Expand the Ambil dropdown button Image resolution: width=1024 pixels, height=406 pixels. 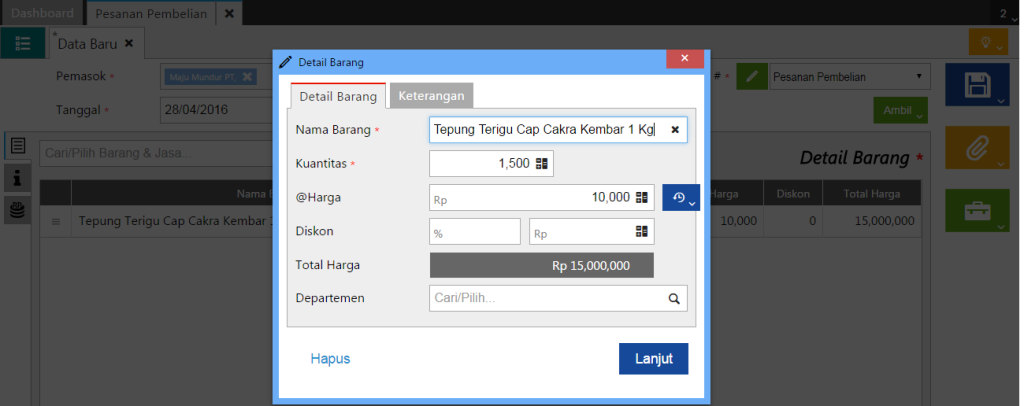(x=900, y=110)
